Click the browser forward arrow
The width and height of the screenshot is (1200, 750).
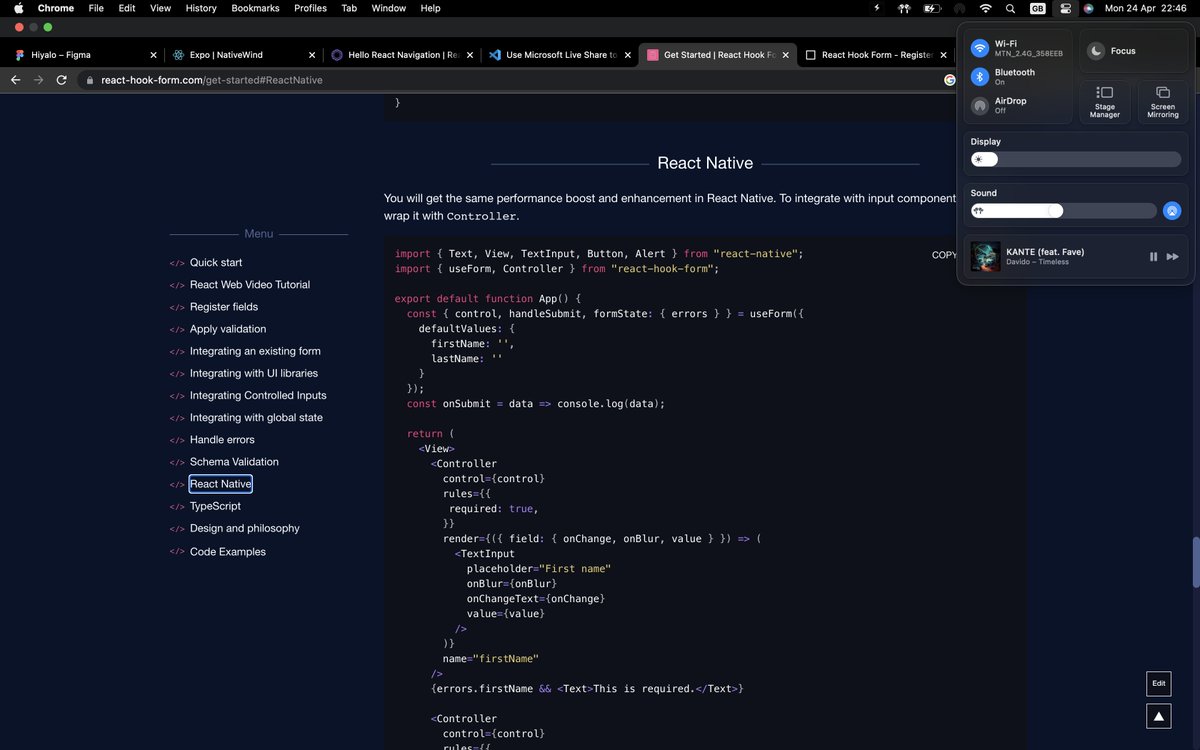pos(38,80)
